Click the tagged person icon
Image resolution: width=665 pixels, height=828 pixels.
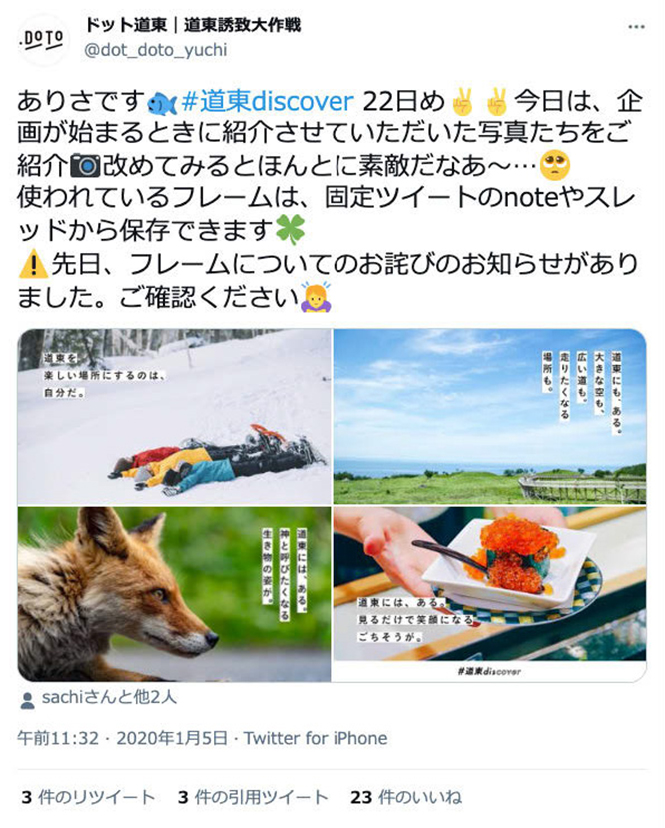[x=27, y=700]
